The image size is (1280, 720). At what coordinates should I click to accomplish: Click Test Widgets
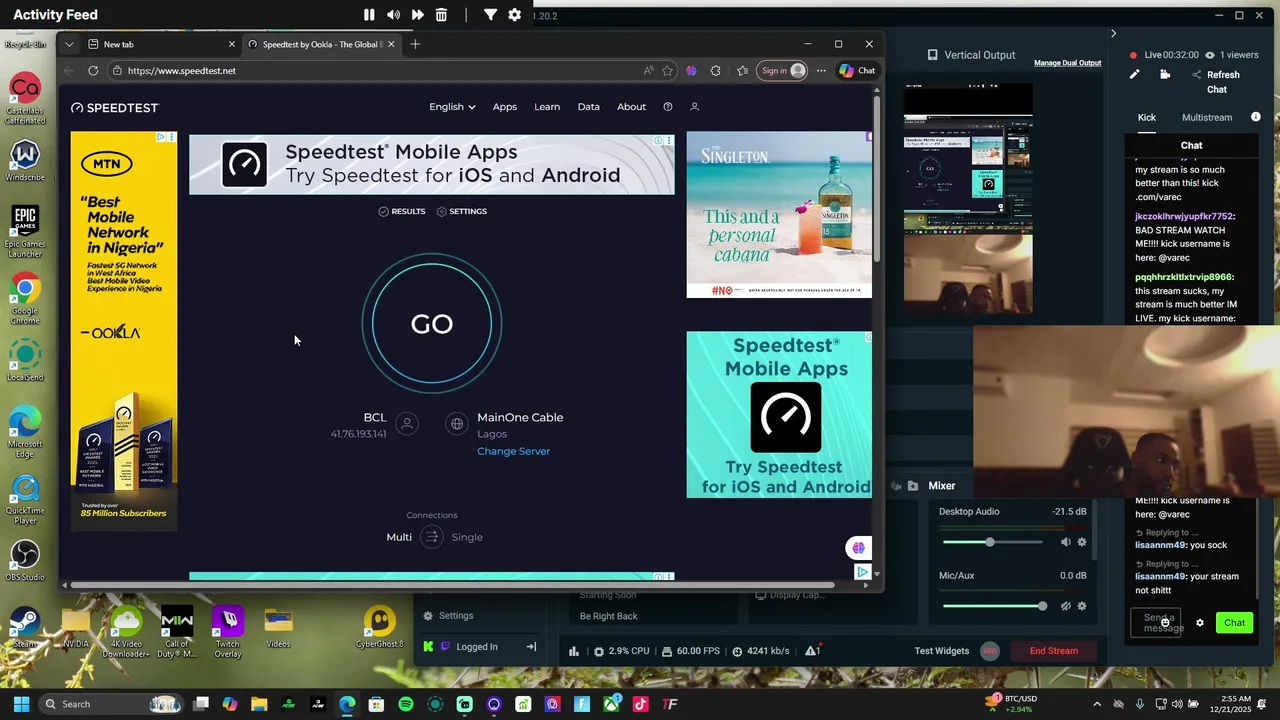point(941,651)
